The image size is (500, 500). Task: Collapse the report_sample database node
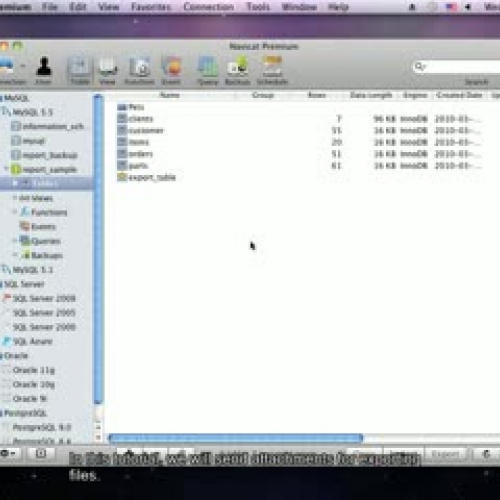click(6, 169)
